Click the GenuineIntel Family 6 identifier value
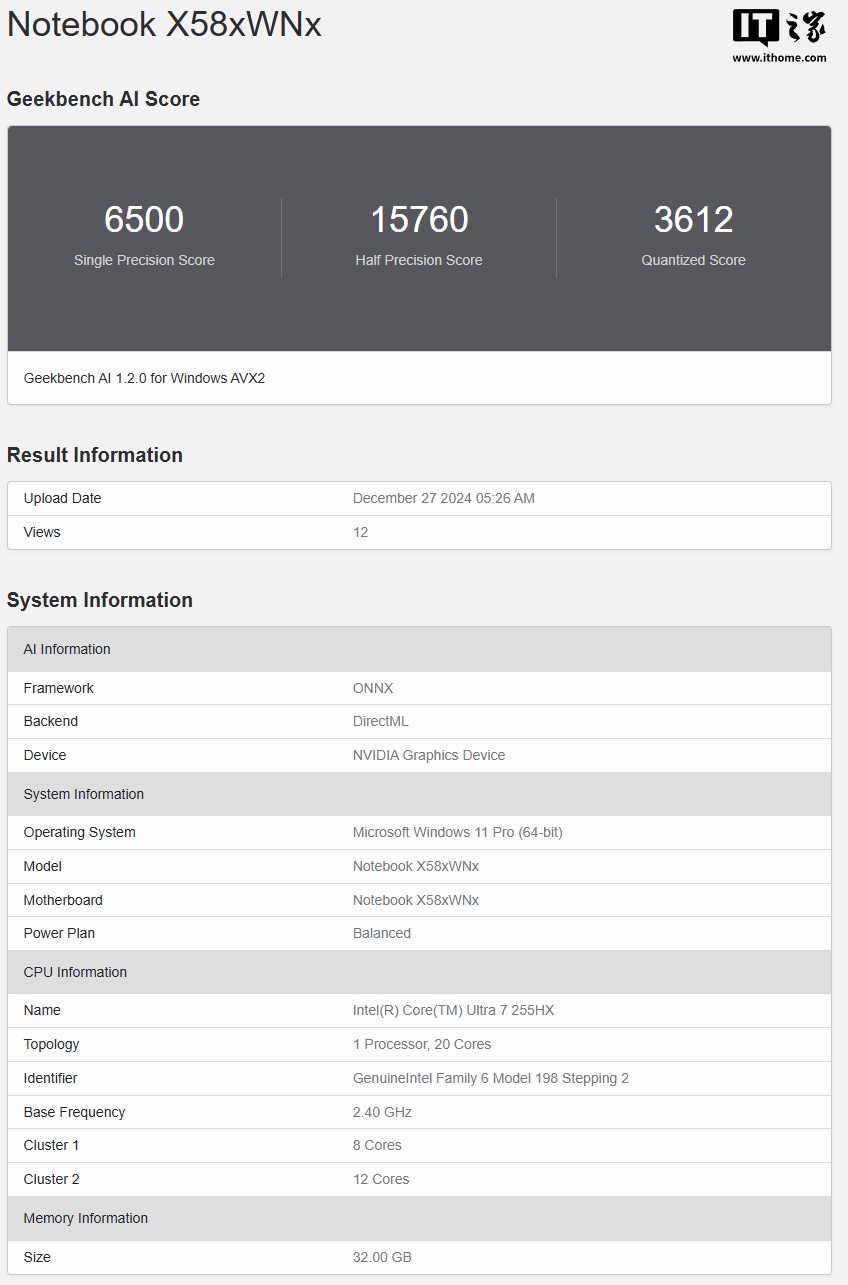The height and width of the screenshot is (1285, 848). tap(490, 1078)
